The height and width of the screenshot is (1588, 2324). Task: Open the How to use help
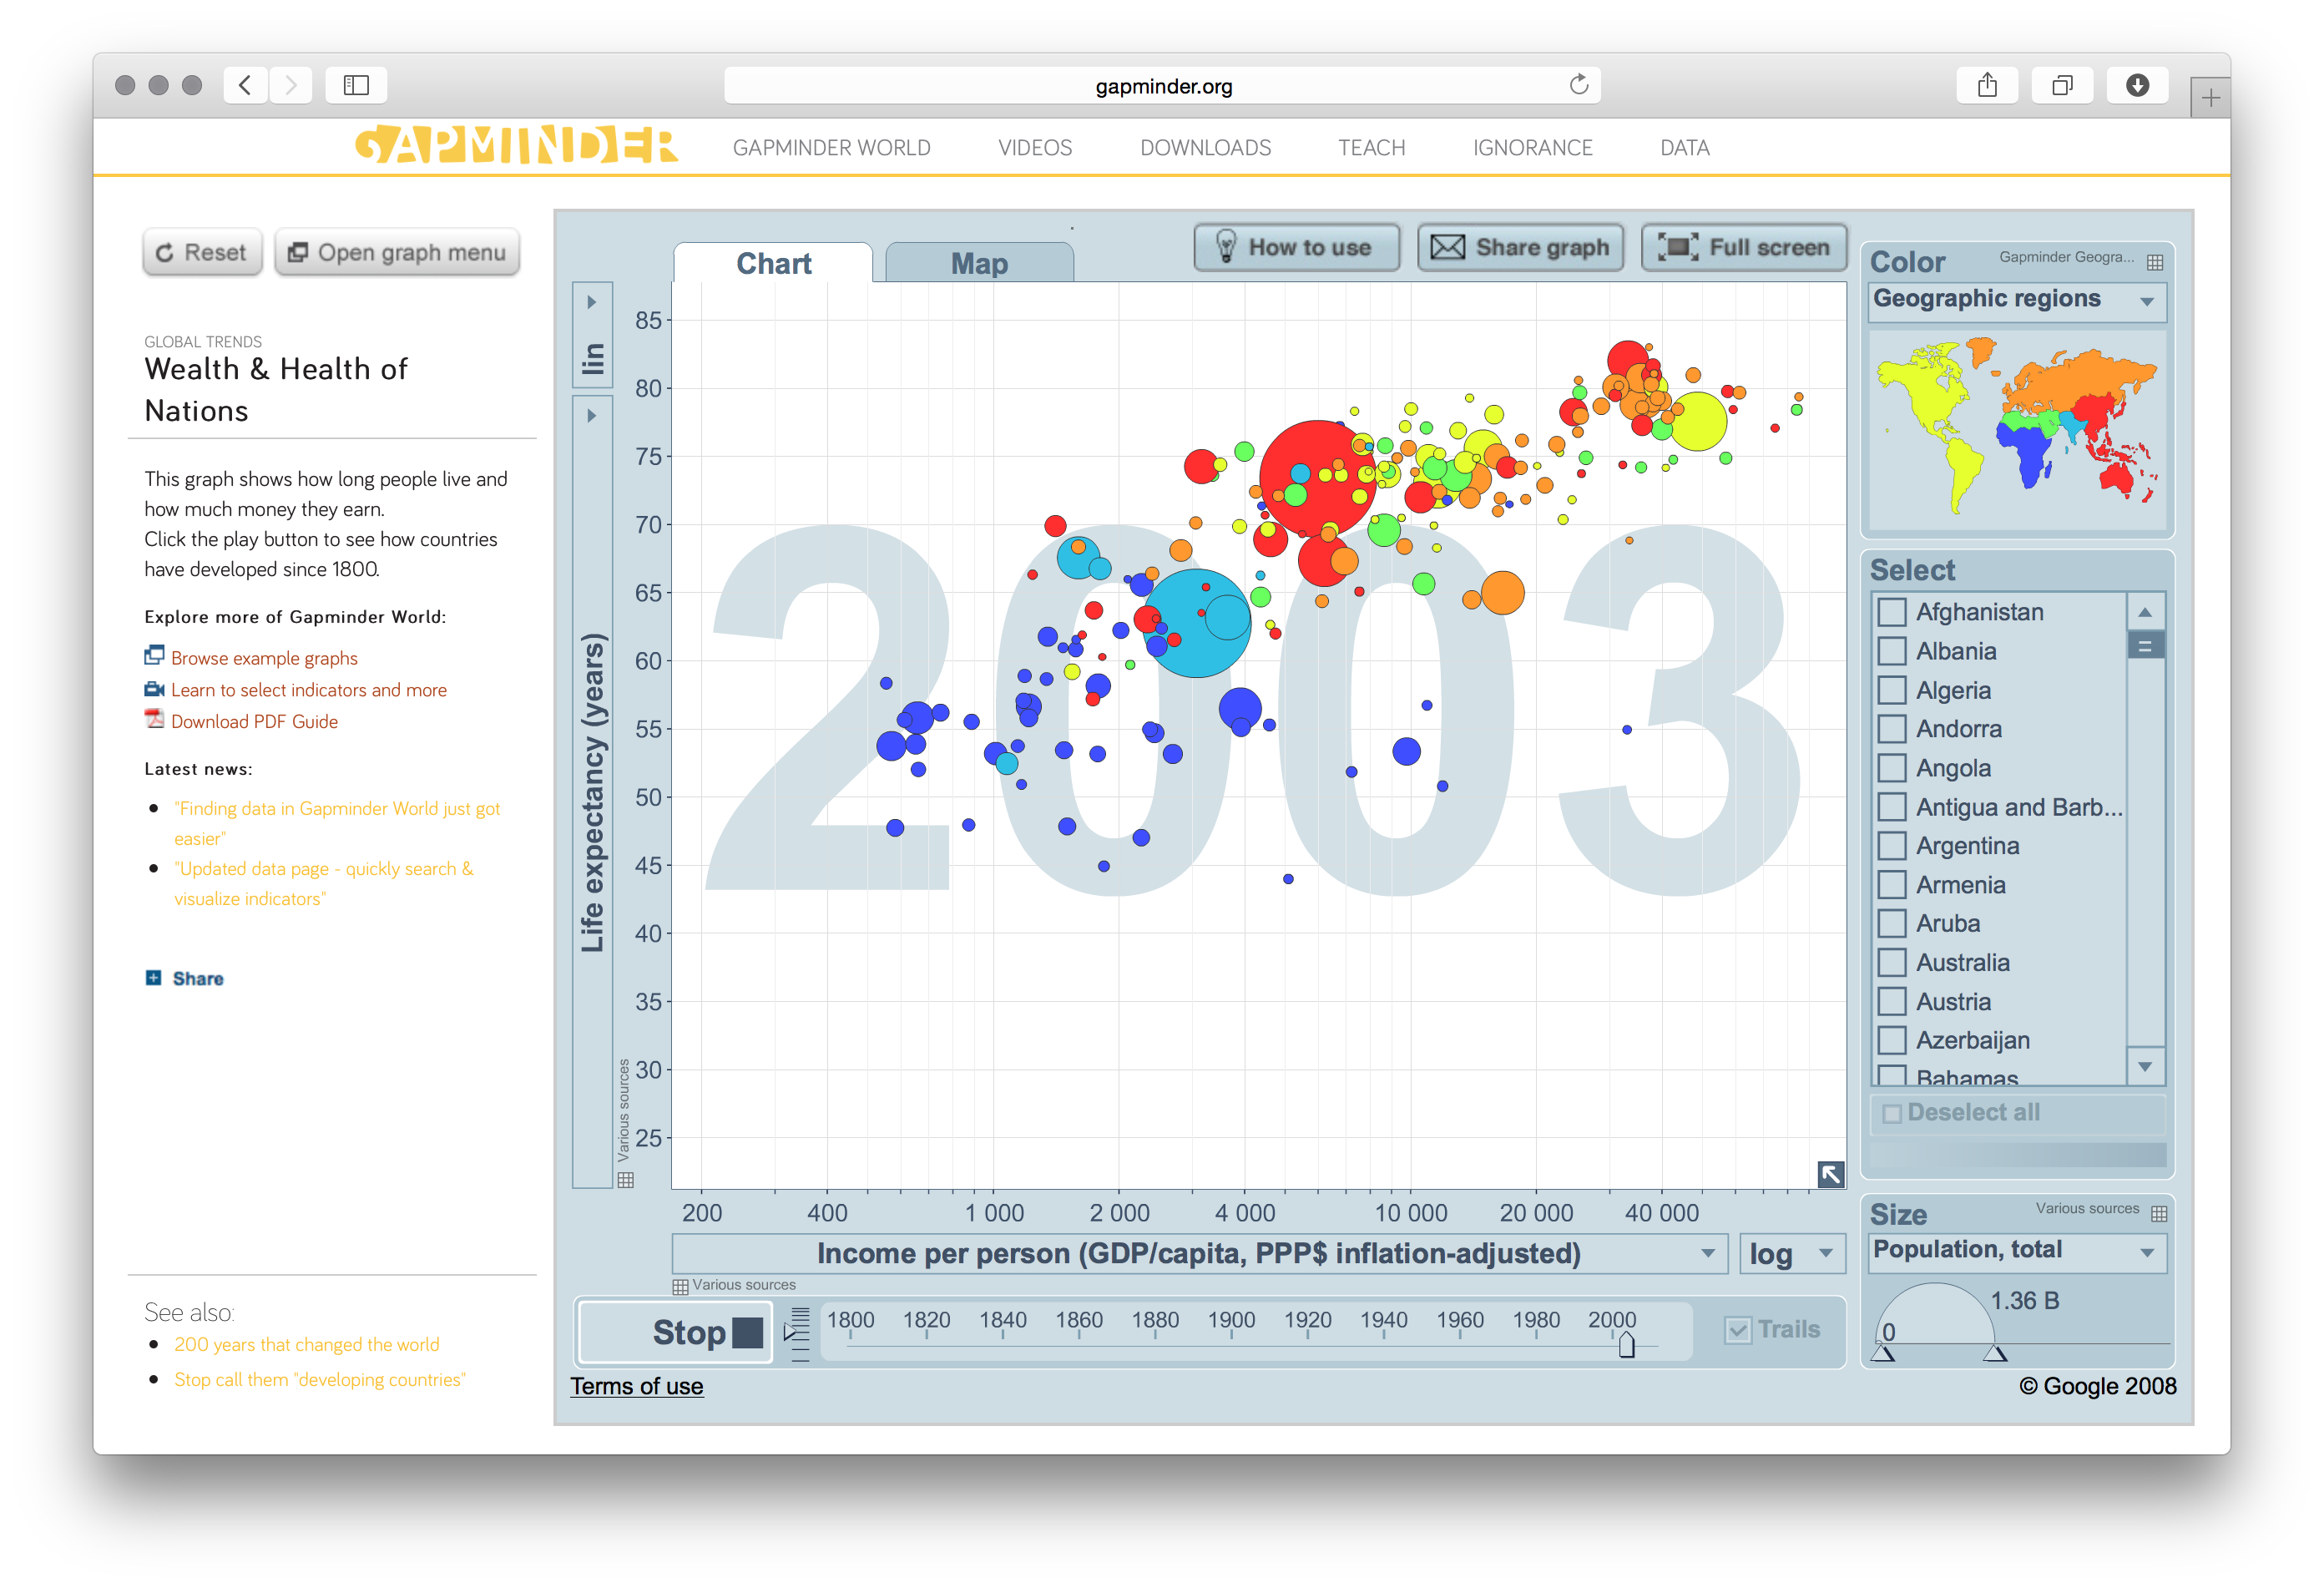[1297, 247]
